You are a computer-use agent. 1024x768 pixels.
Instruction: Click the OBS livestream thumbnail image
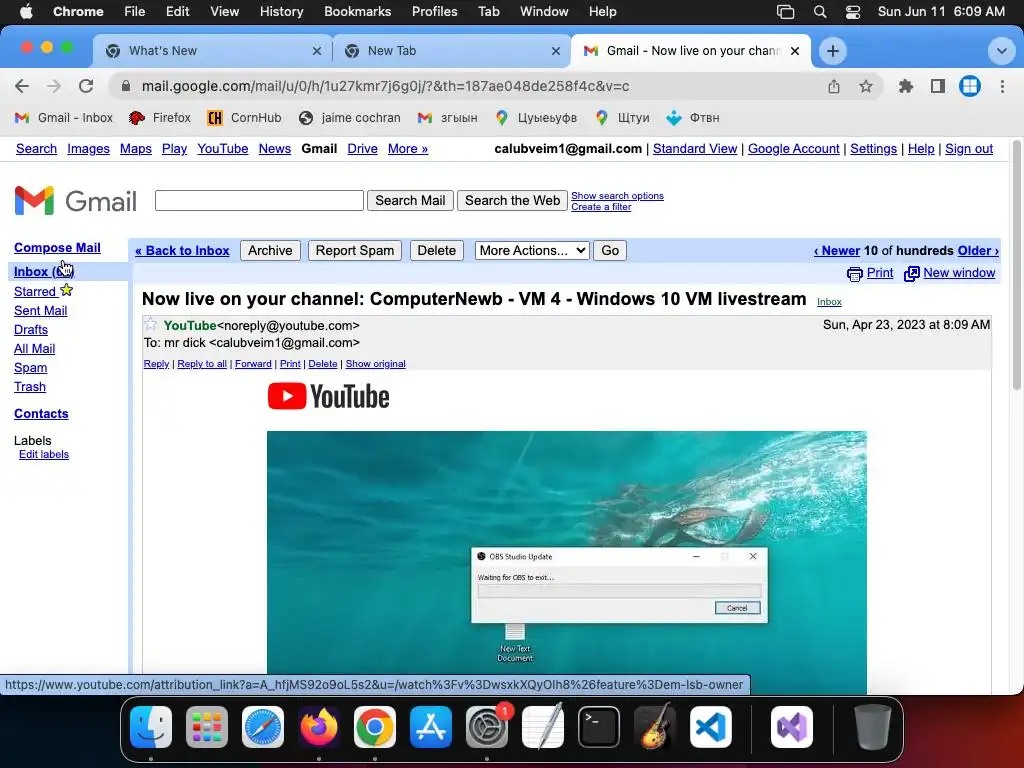[x=567, y=562]
